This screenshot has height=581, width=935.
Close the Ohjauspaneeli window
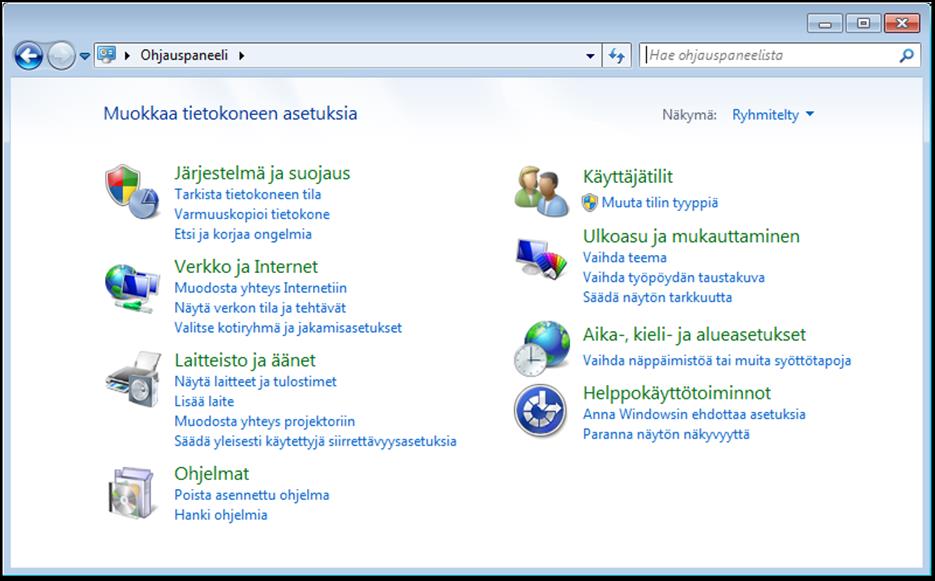[x=902, y=24]
